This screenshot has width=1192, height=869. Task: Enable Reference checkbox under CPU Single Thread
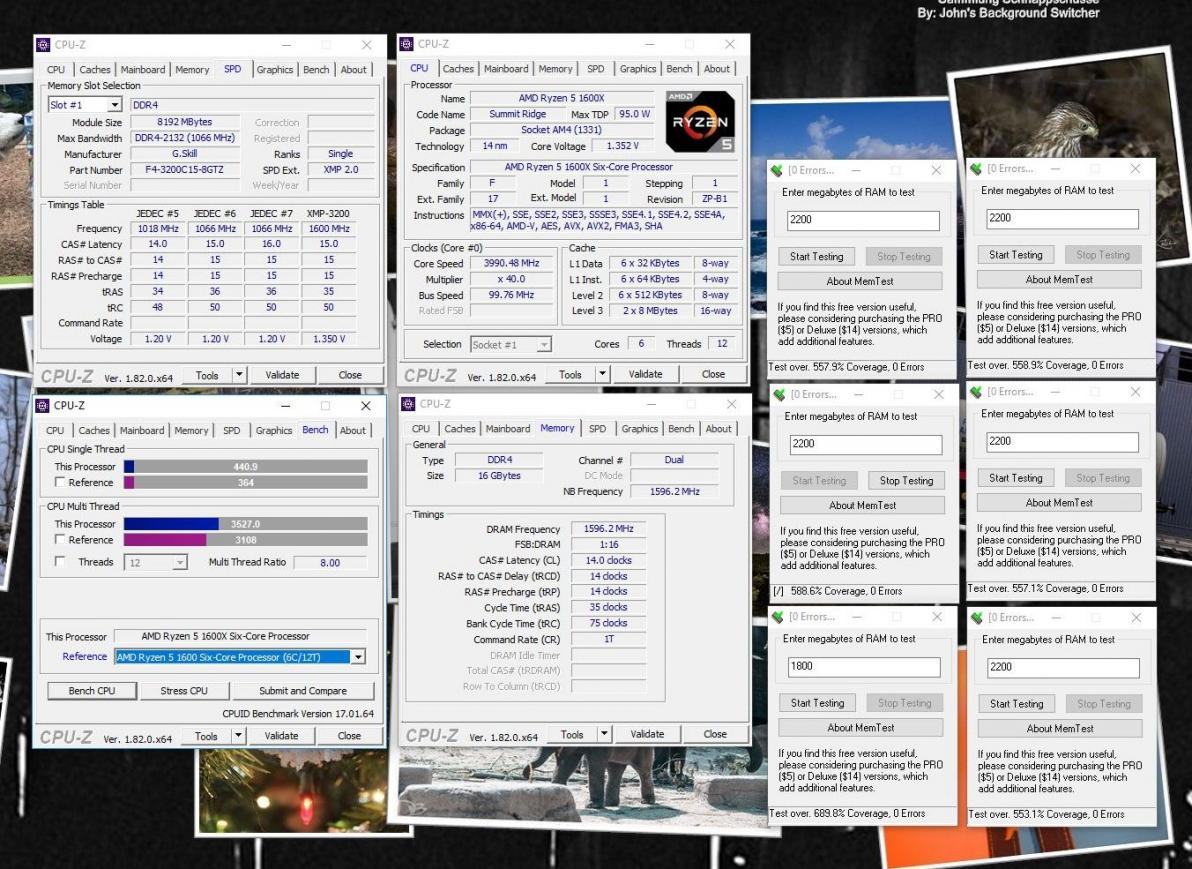(x=60, y=483)
